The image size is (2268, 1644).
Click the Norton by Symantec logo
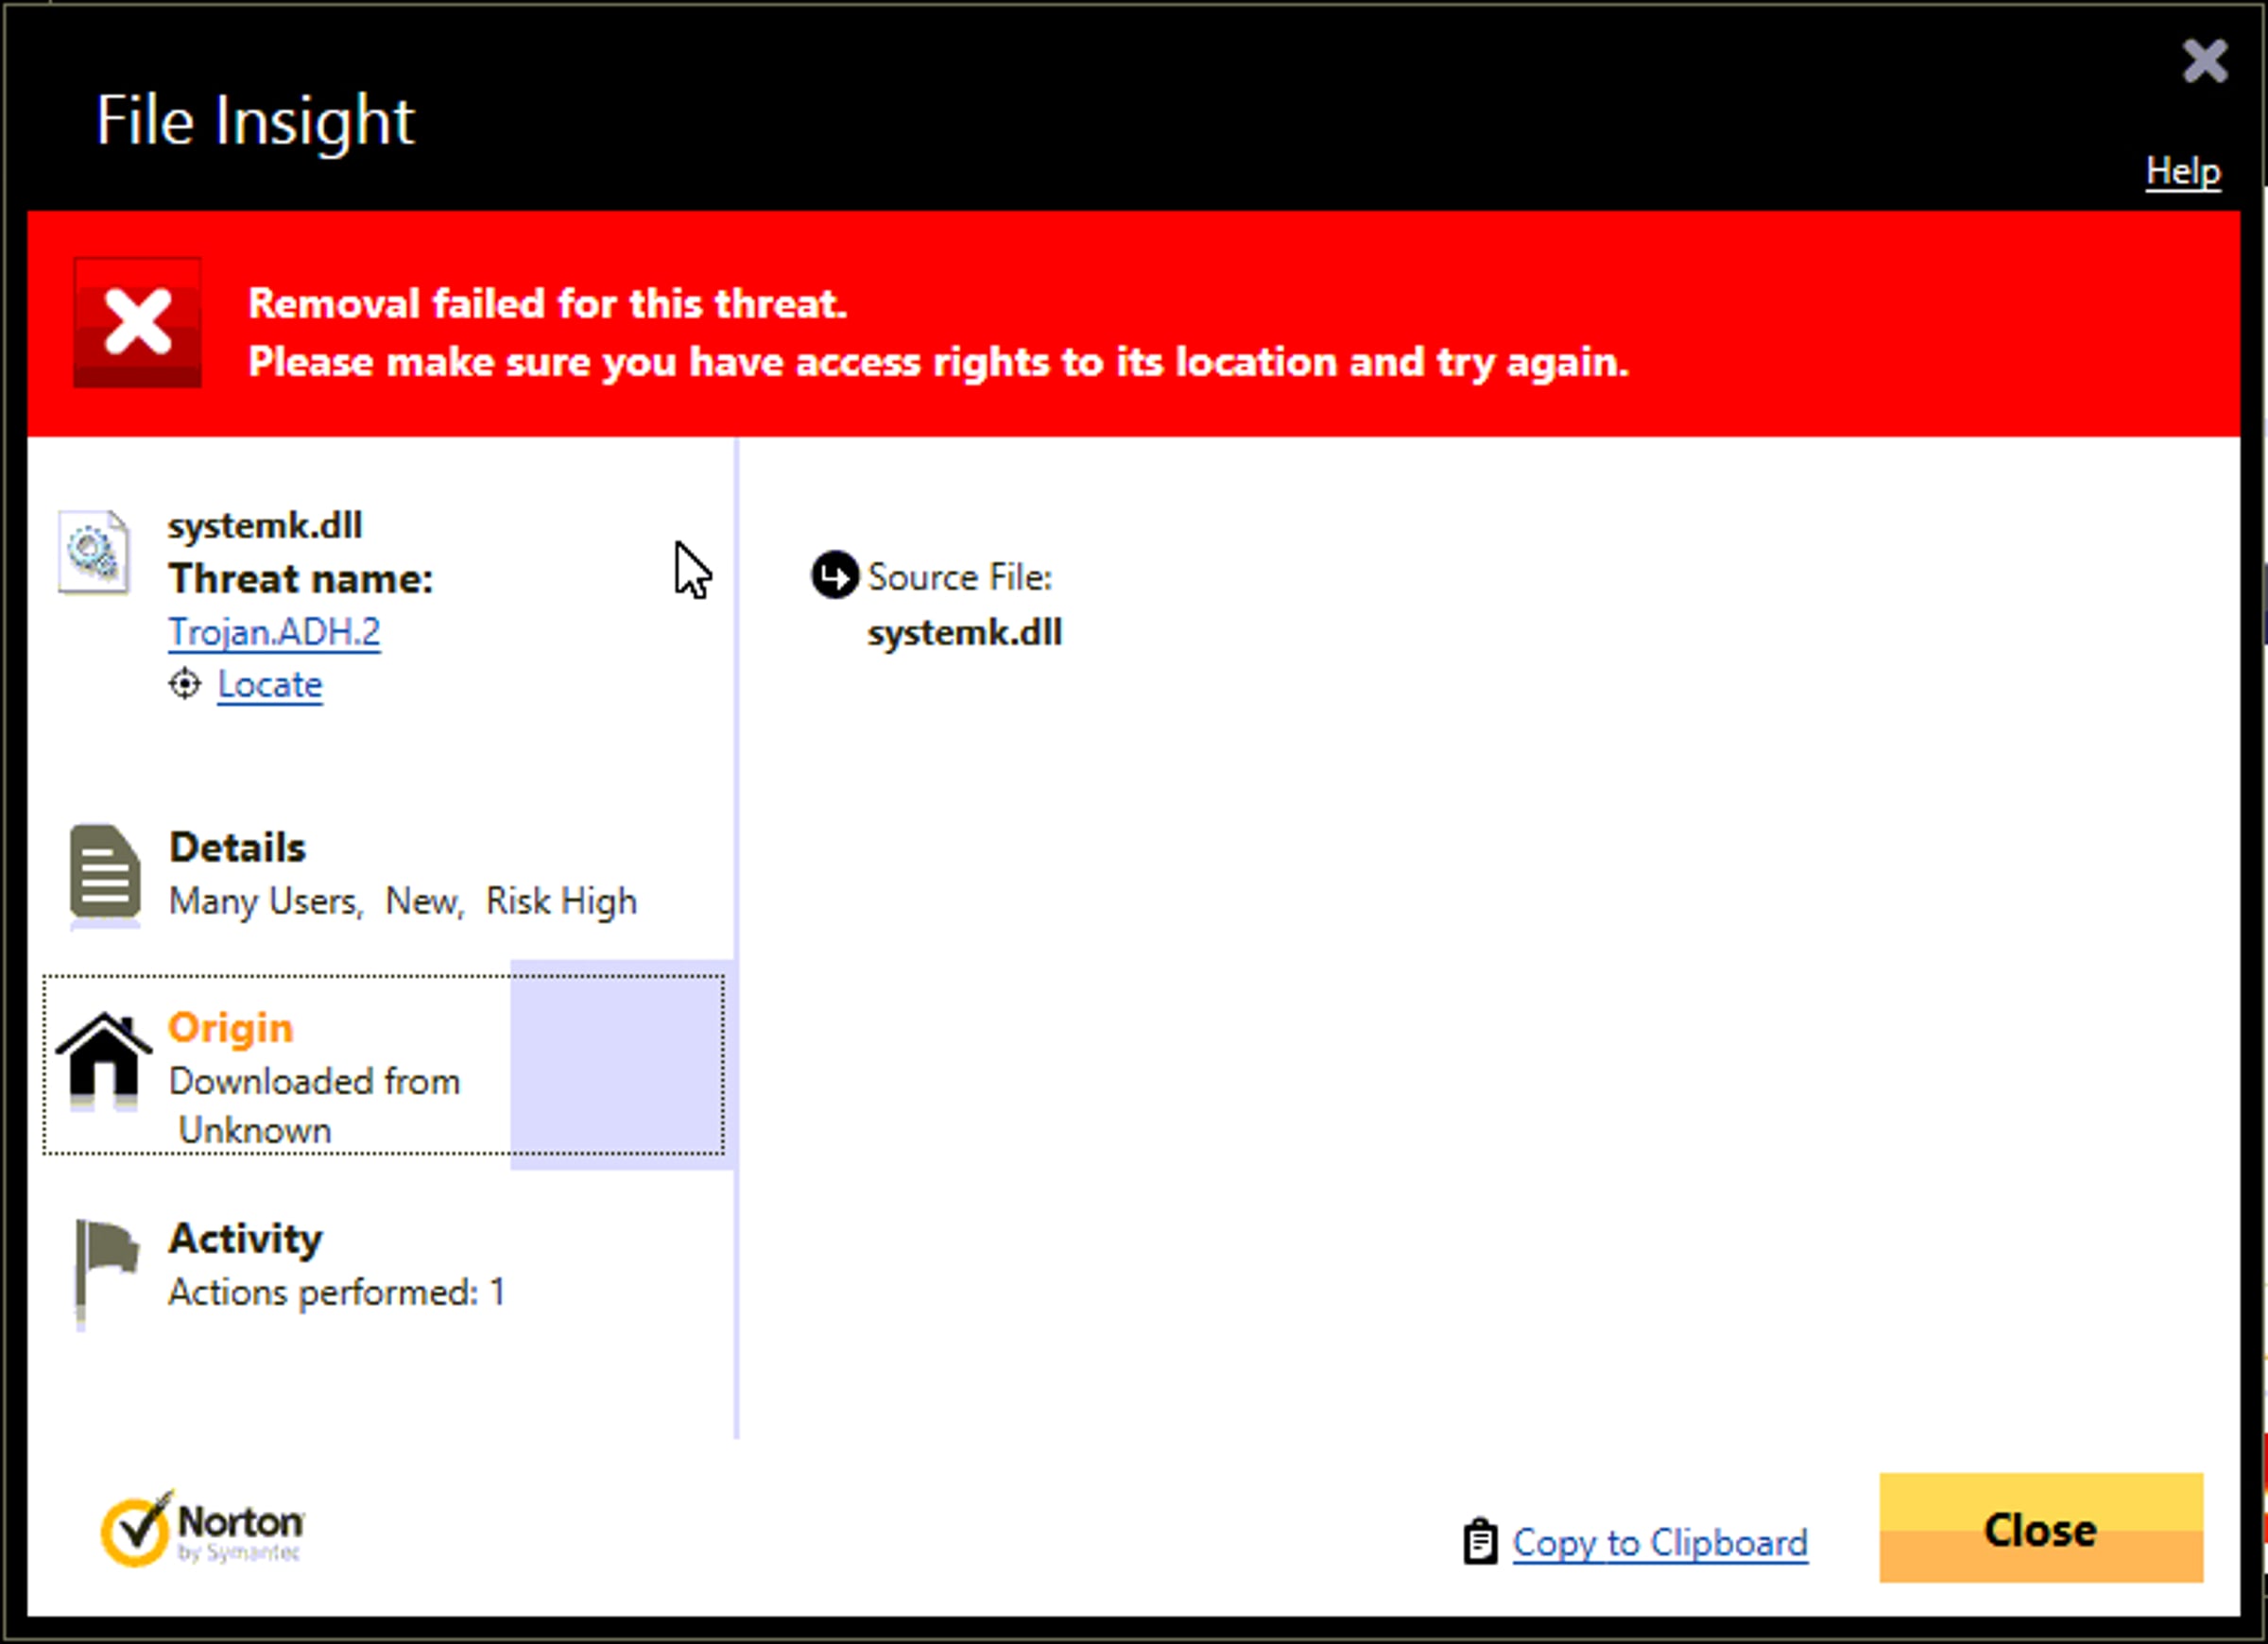(203, 1528)
